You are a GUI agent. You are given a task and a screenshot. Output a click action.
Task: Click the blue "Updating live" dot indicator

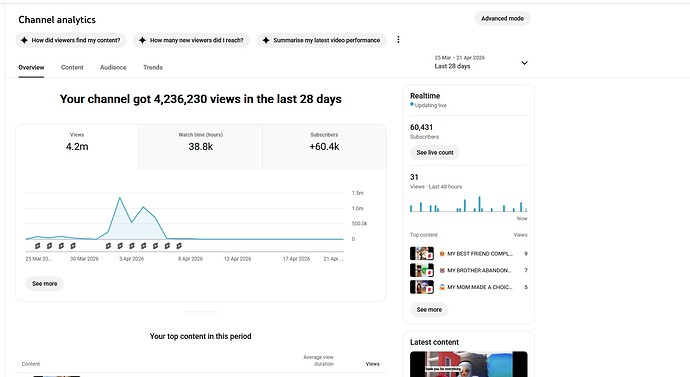412,105
